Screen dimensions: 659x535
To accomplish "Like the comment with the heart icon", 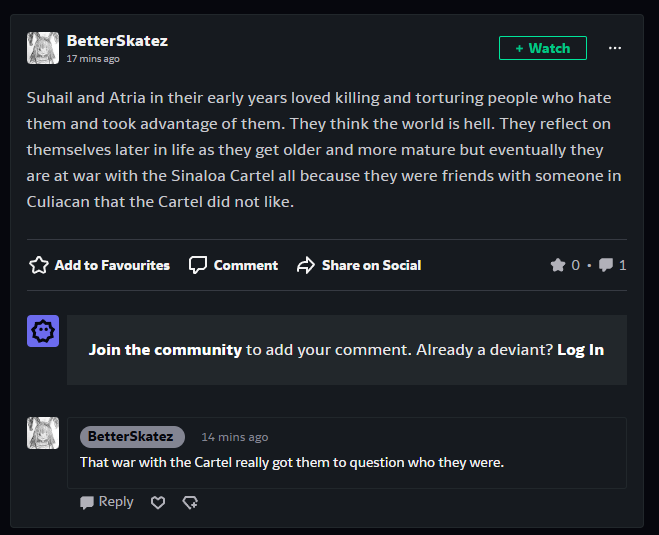I will (x=158, y=502).
